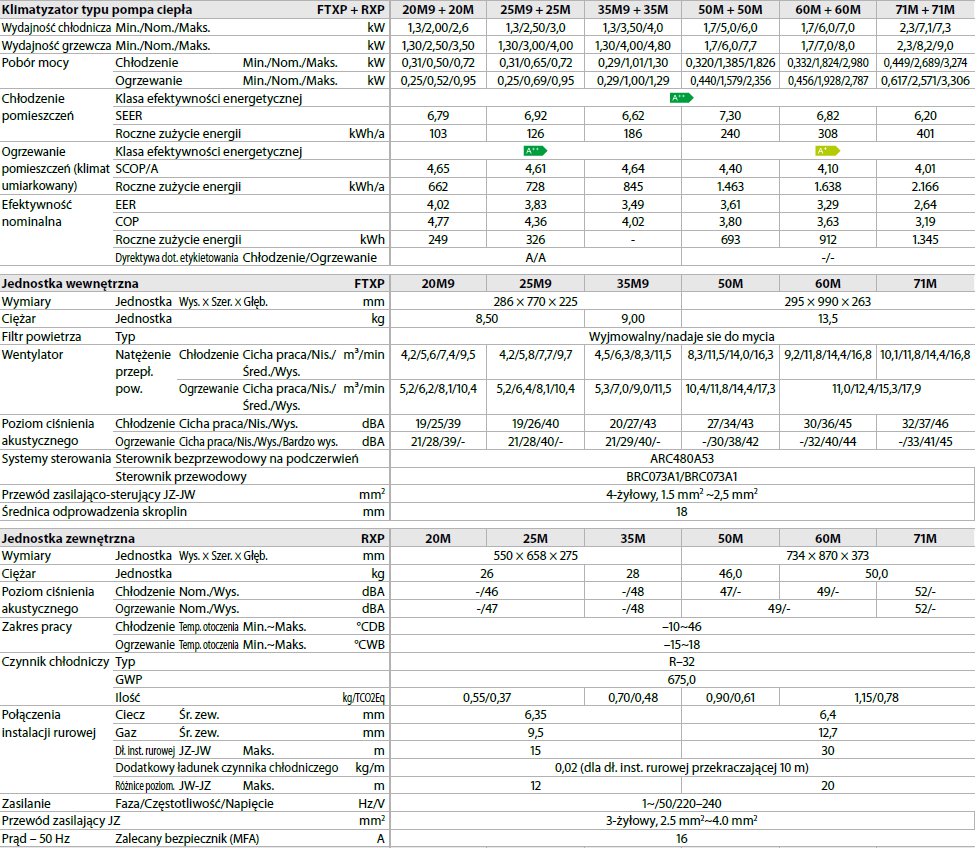Click recommended fuse value '16'
This screenshot has width=977, height=848.
click(682, 839)
